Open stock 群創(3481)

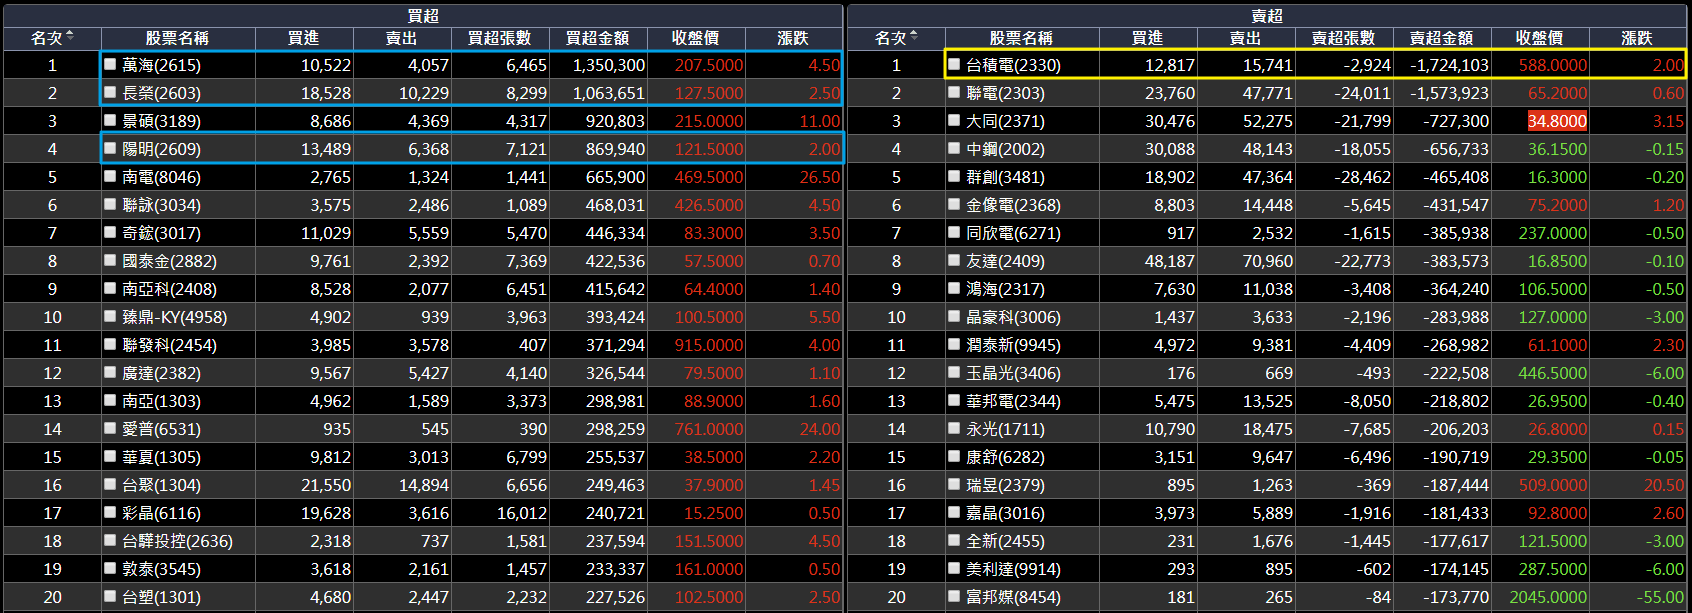(1005, 177)
